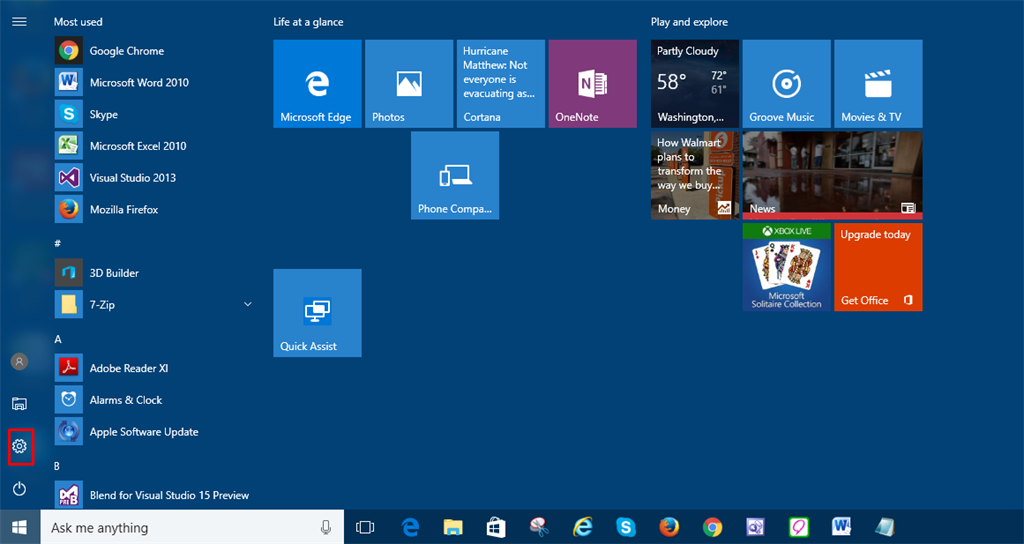Open the Quick Assist tile
The width and height of the screenshot is (1024, 544).
[317, 313]
